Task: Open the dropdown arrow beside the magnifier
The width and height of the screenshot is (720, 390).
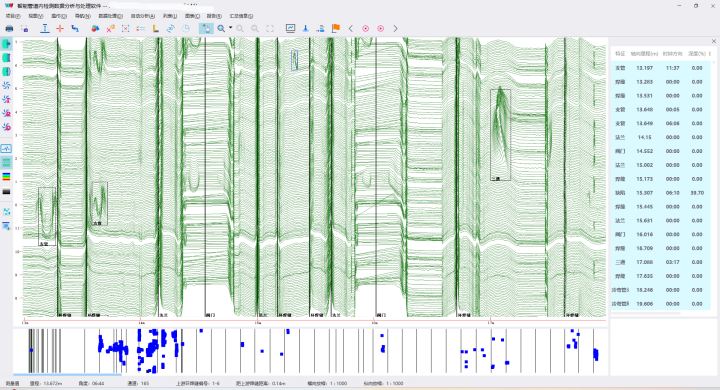Action: pyautogui.click(x=231, y=28)
